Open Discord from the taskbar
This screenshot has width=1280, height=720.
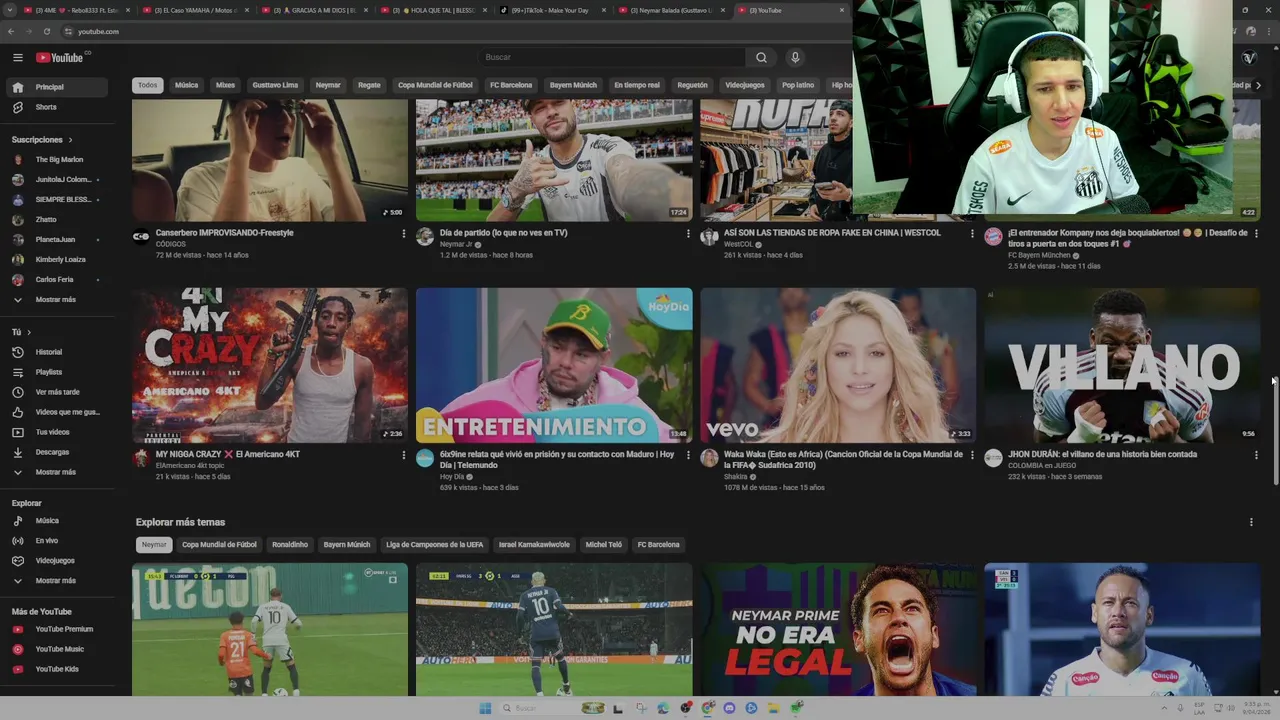pos(729,708)
